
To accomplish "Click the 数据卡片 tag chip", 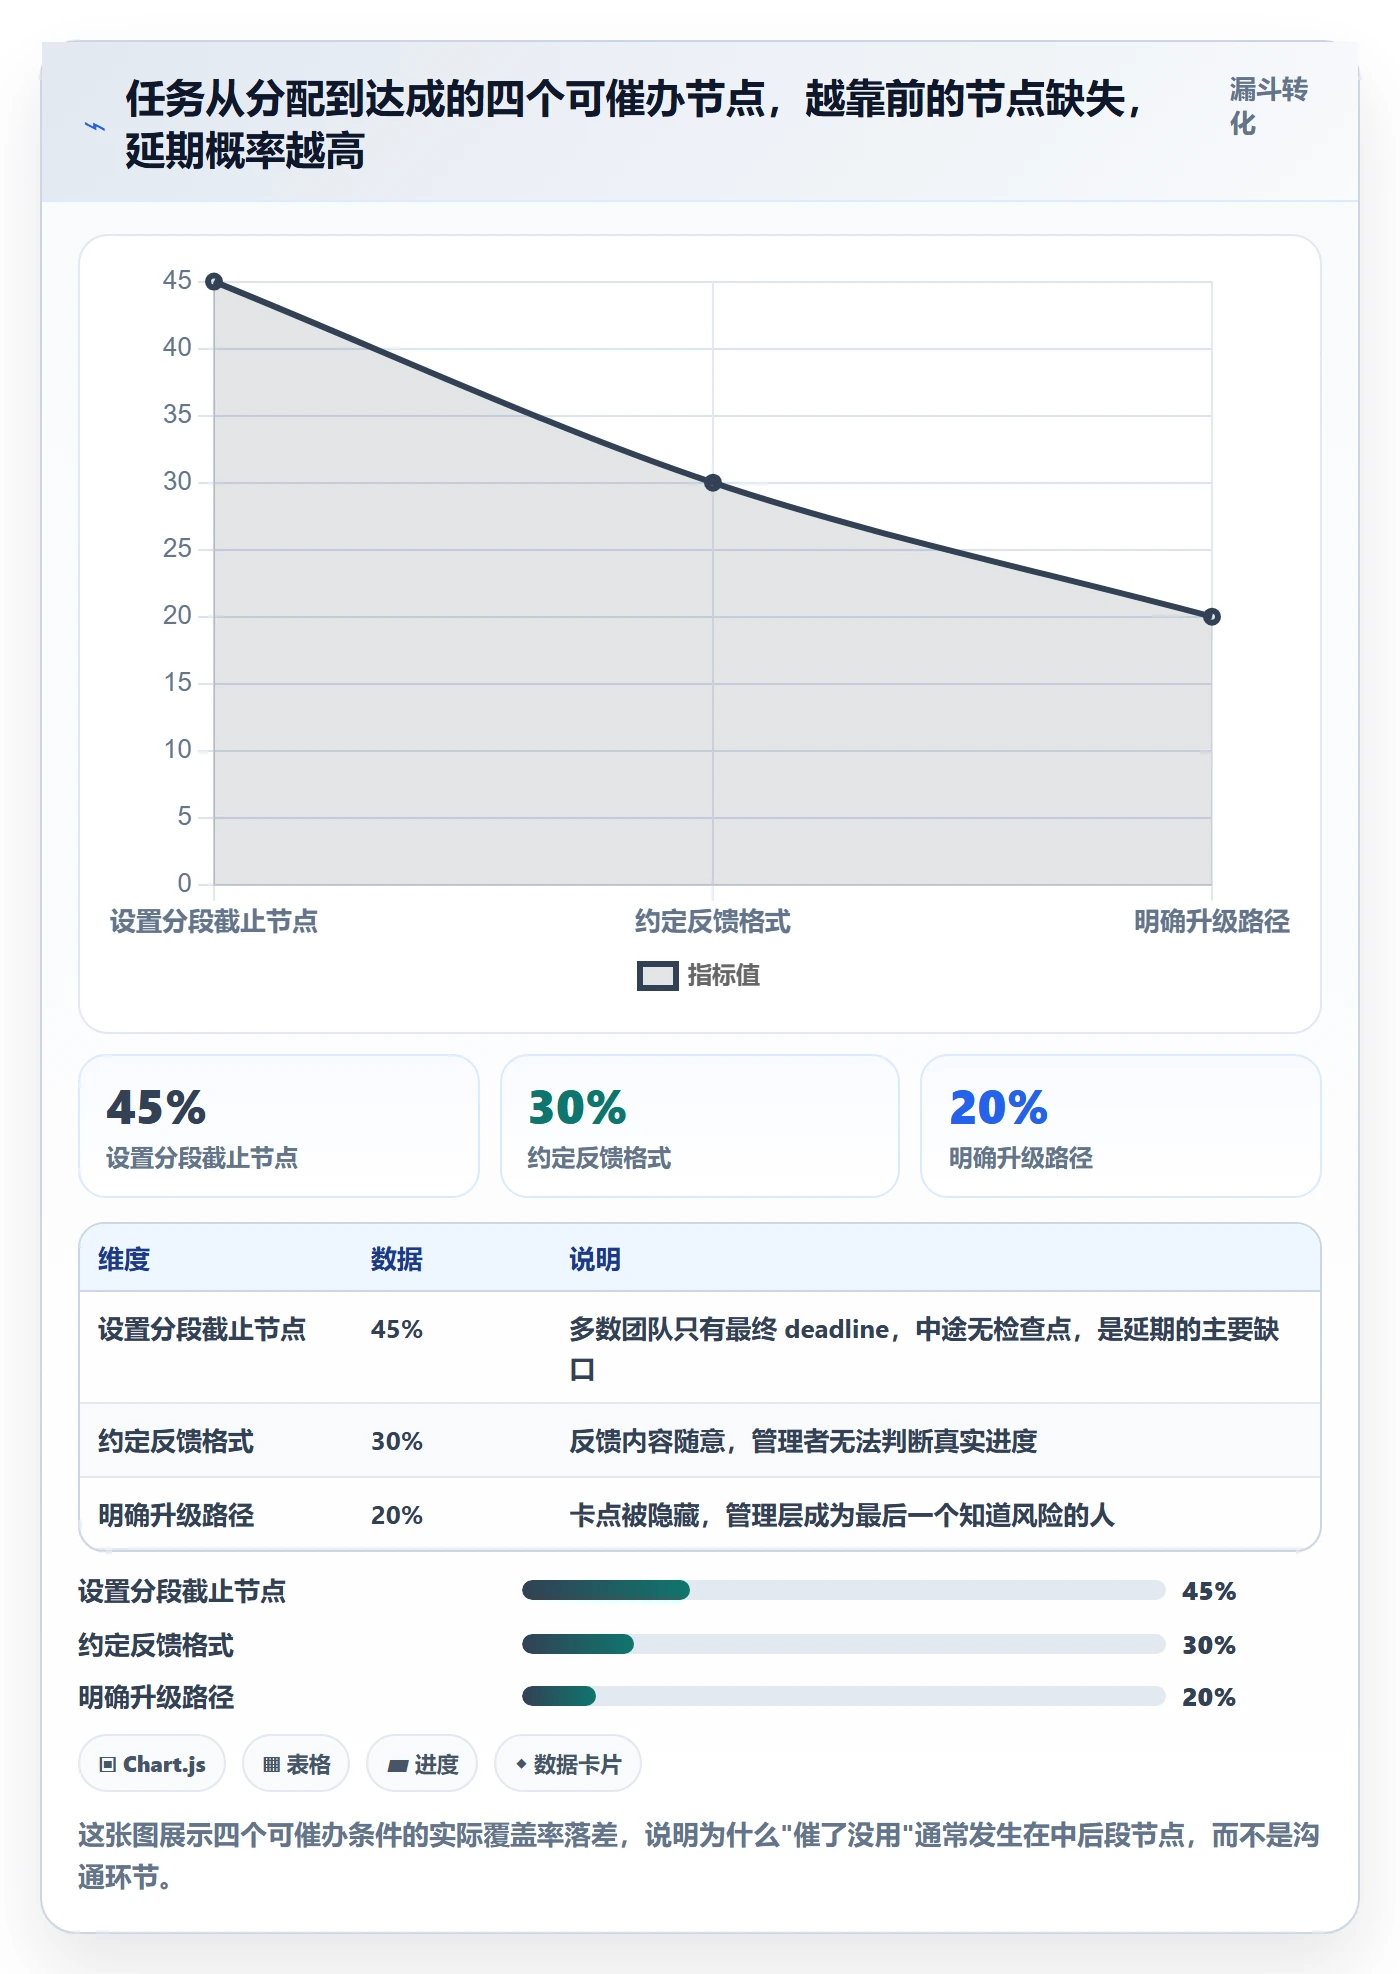I will tap(568, 1764).
